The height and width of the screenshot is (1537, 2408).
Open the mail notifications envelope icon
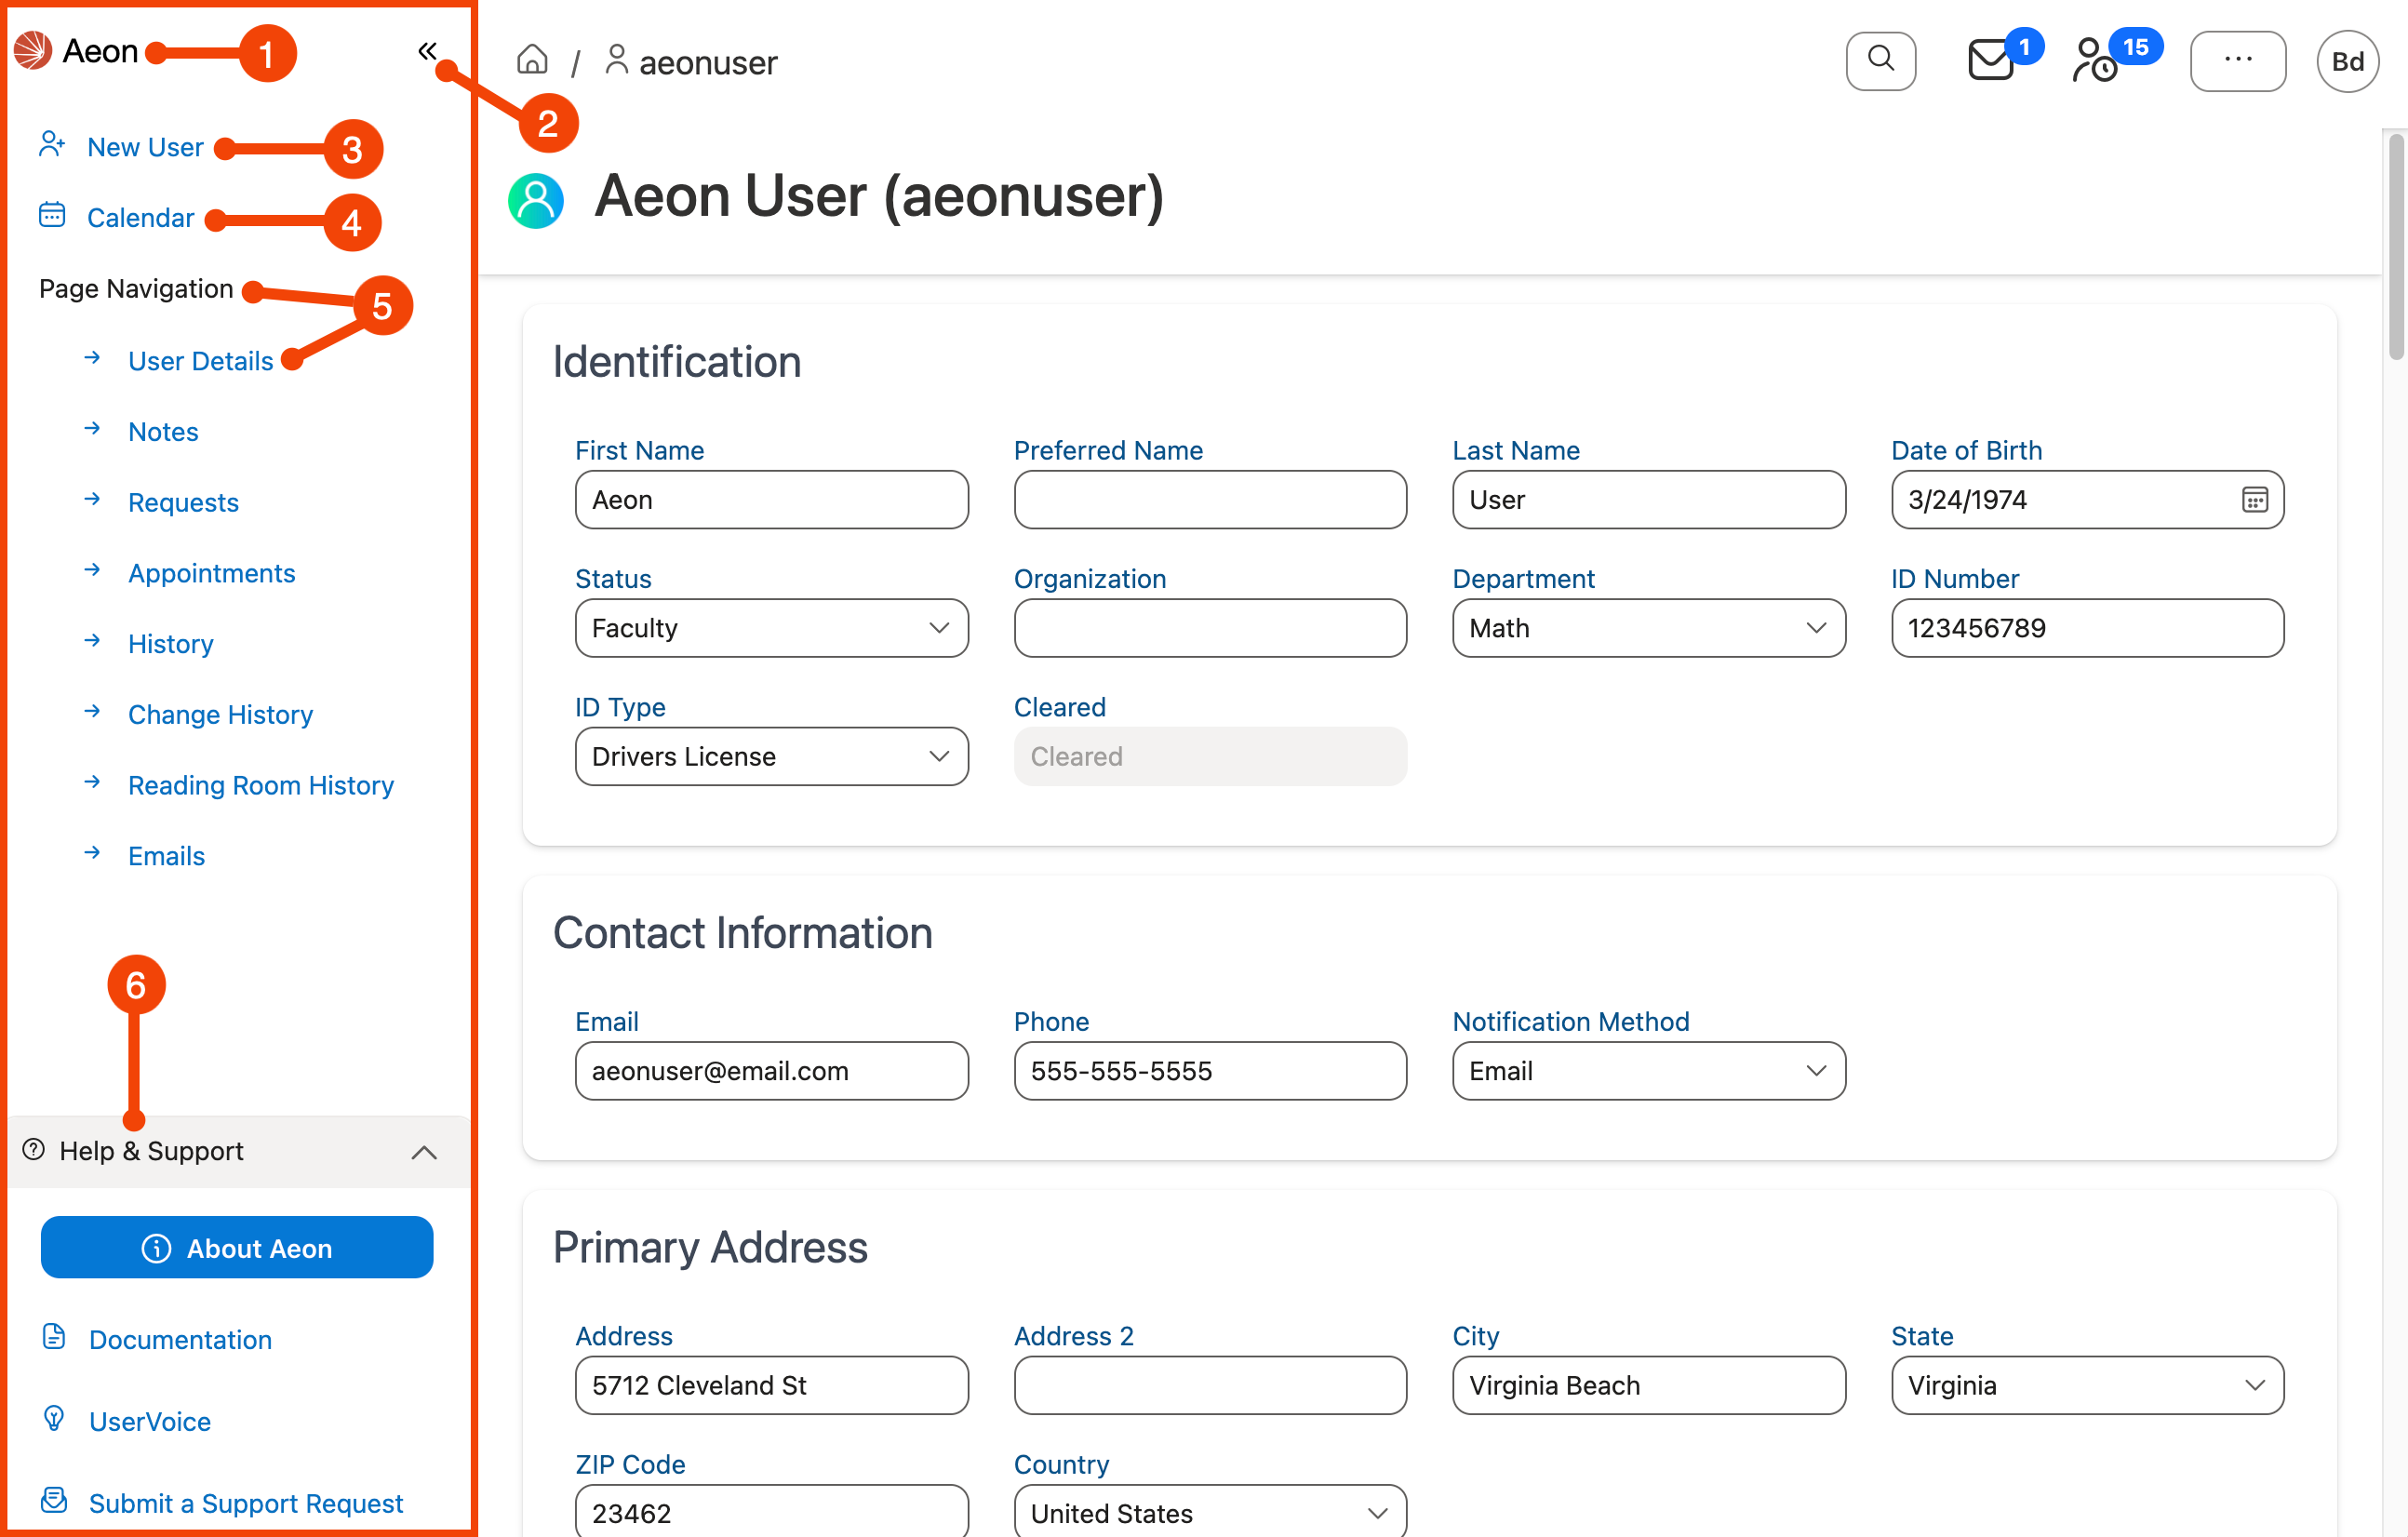tap(1990, 61)
